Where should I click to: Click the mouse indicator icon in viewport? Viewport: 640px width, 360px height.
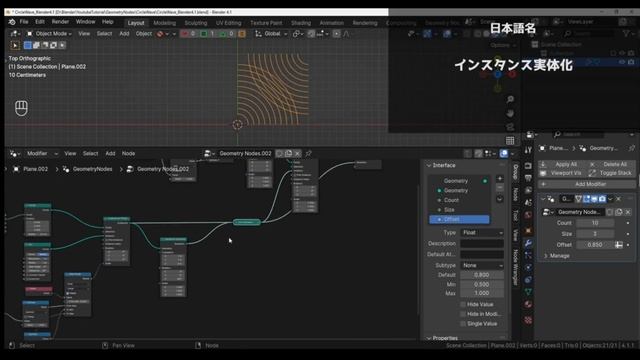pyautogui.click(x=21, y=108)
